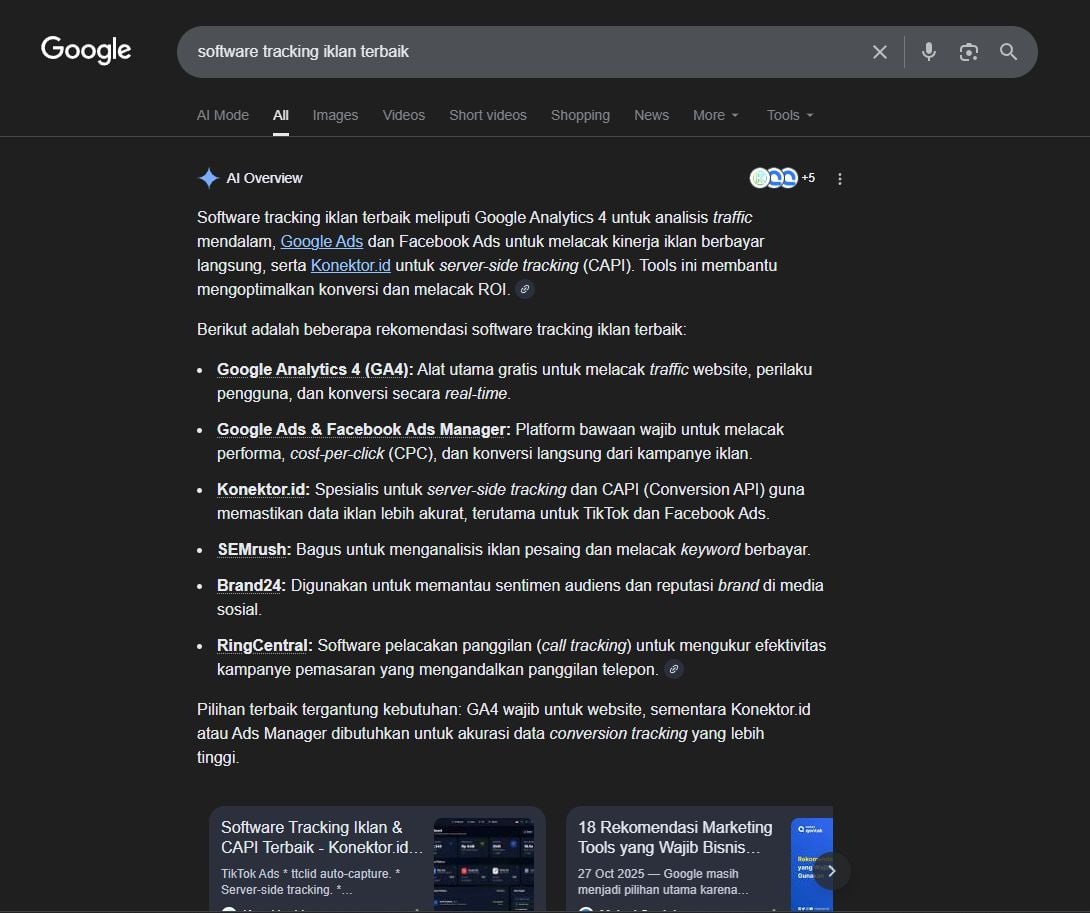This screenshot has width=1090, height=913.
Task: Click the AI Overview sparkle icon
Action: coord(208,177)
